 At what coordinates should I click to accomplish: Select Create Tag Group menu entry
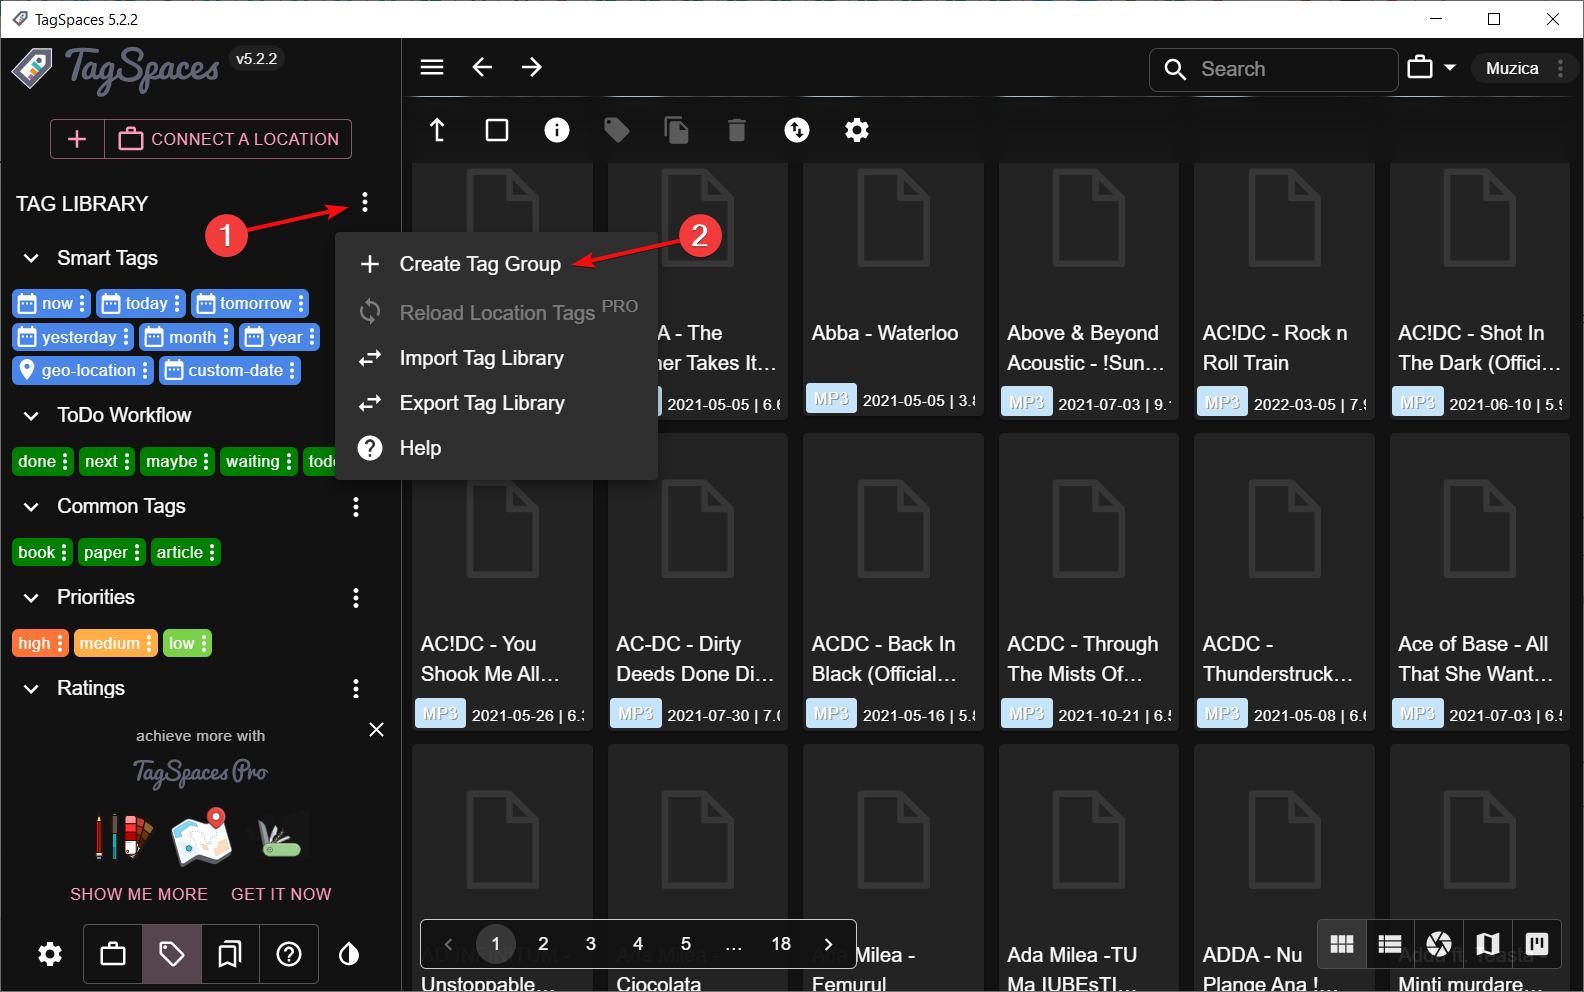pyautogui.click(x=497, y=264)
